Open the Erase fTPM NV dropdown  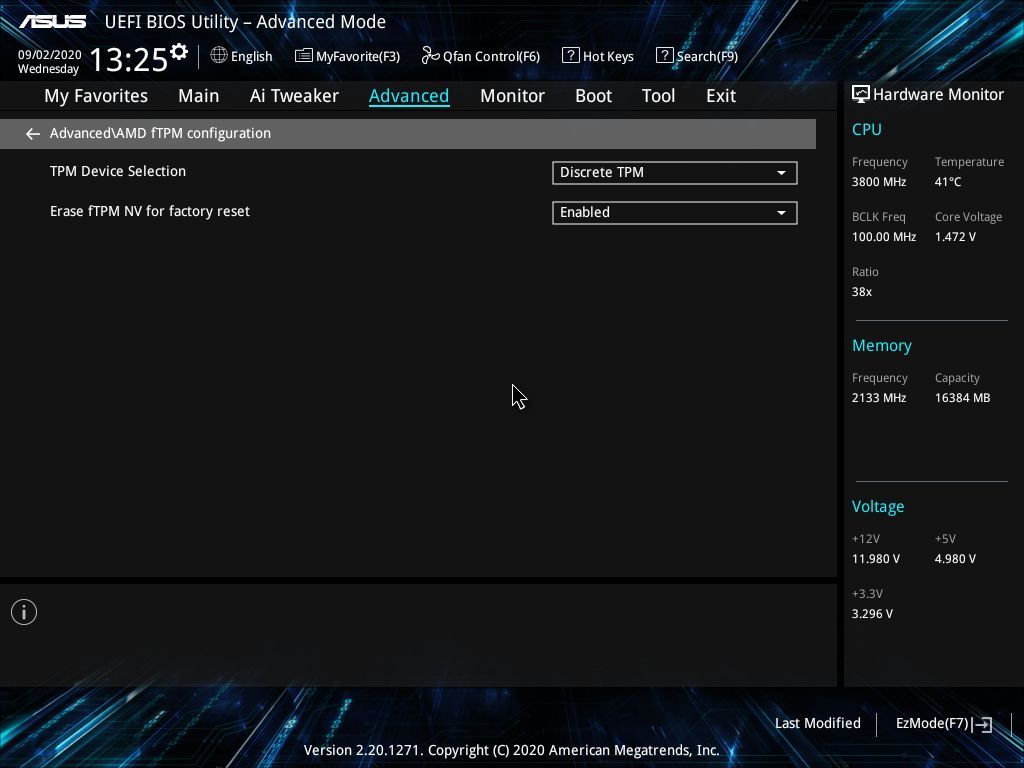point(675,212)
